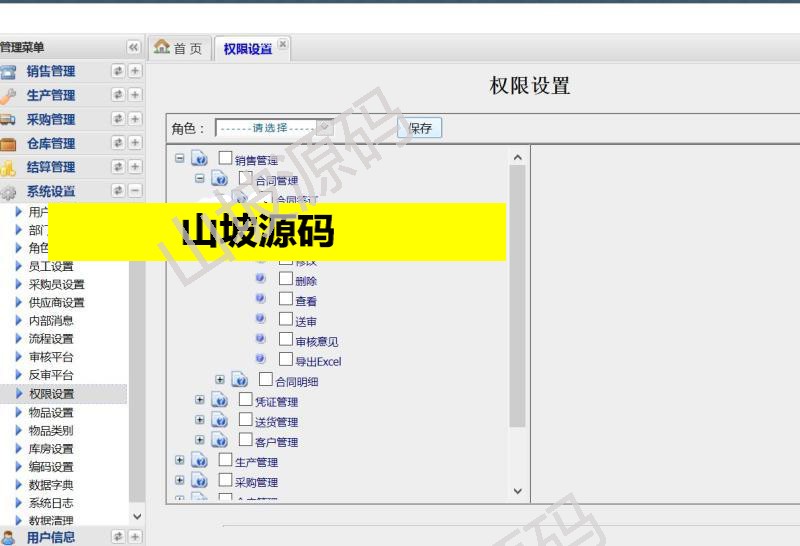Click the 系统设置 gear icon
Screen dimensions: 800x546
pos(8,192)
